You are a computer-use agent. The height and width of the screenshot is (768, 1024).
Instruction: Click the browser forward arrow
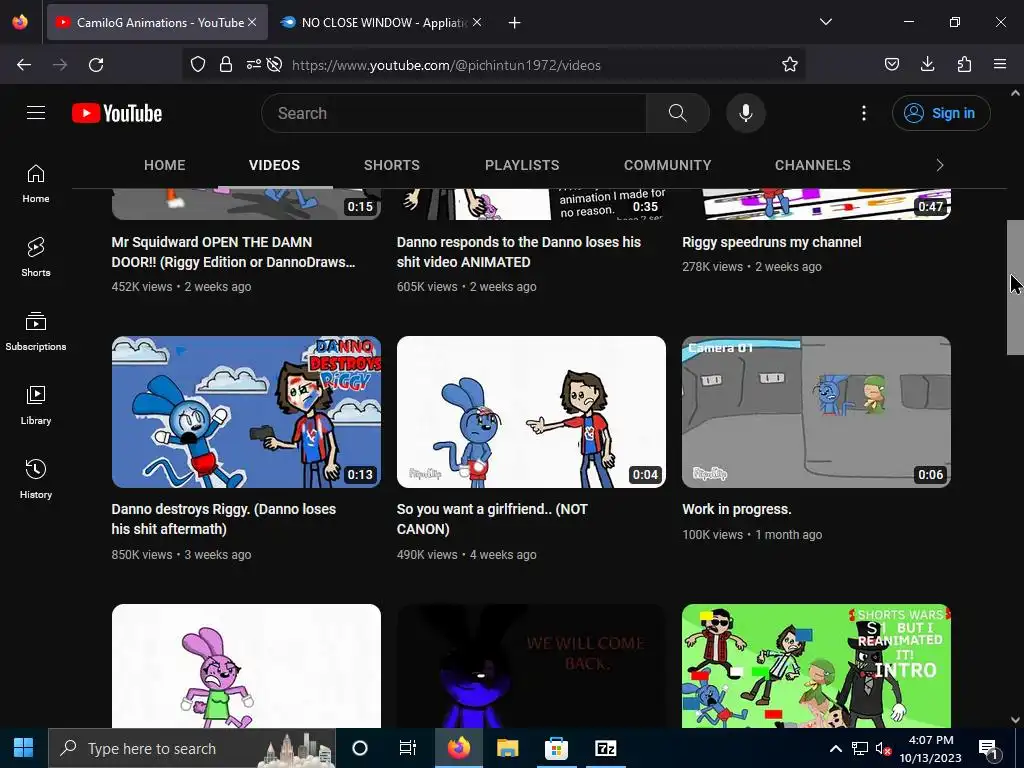(60, 65)
